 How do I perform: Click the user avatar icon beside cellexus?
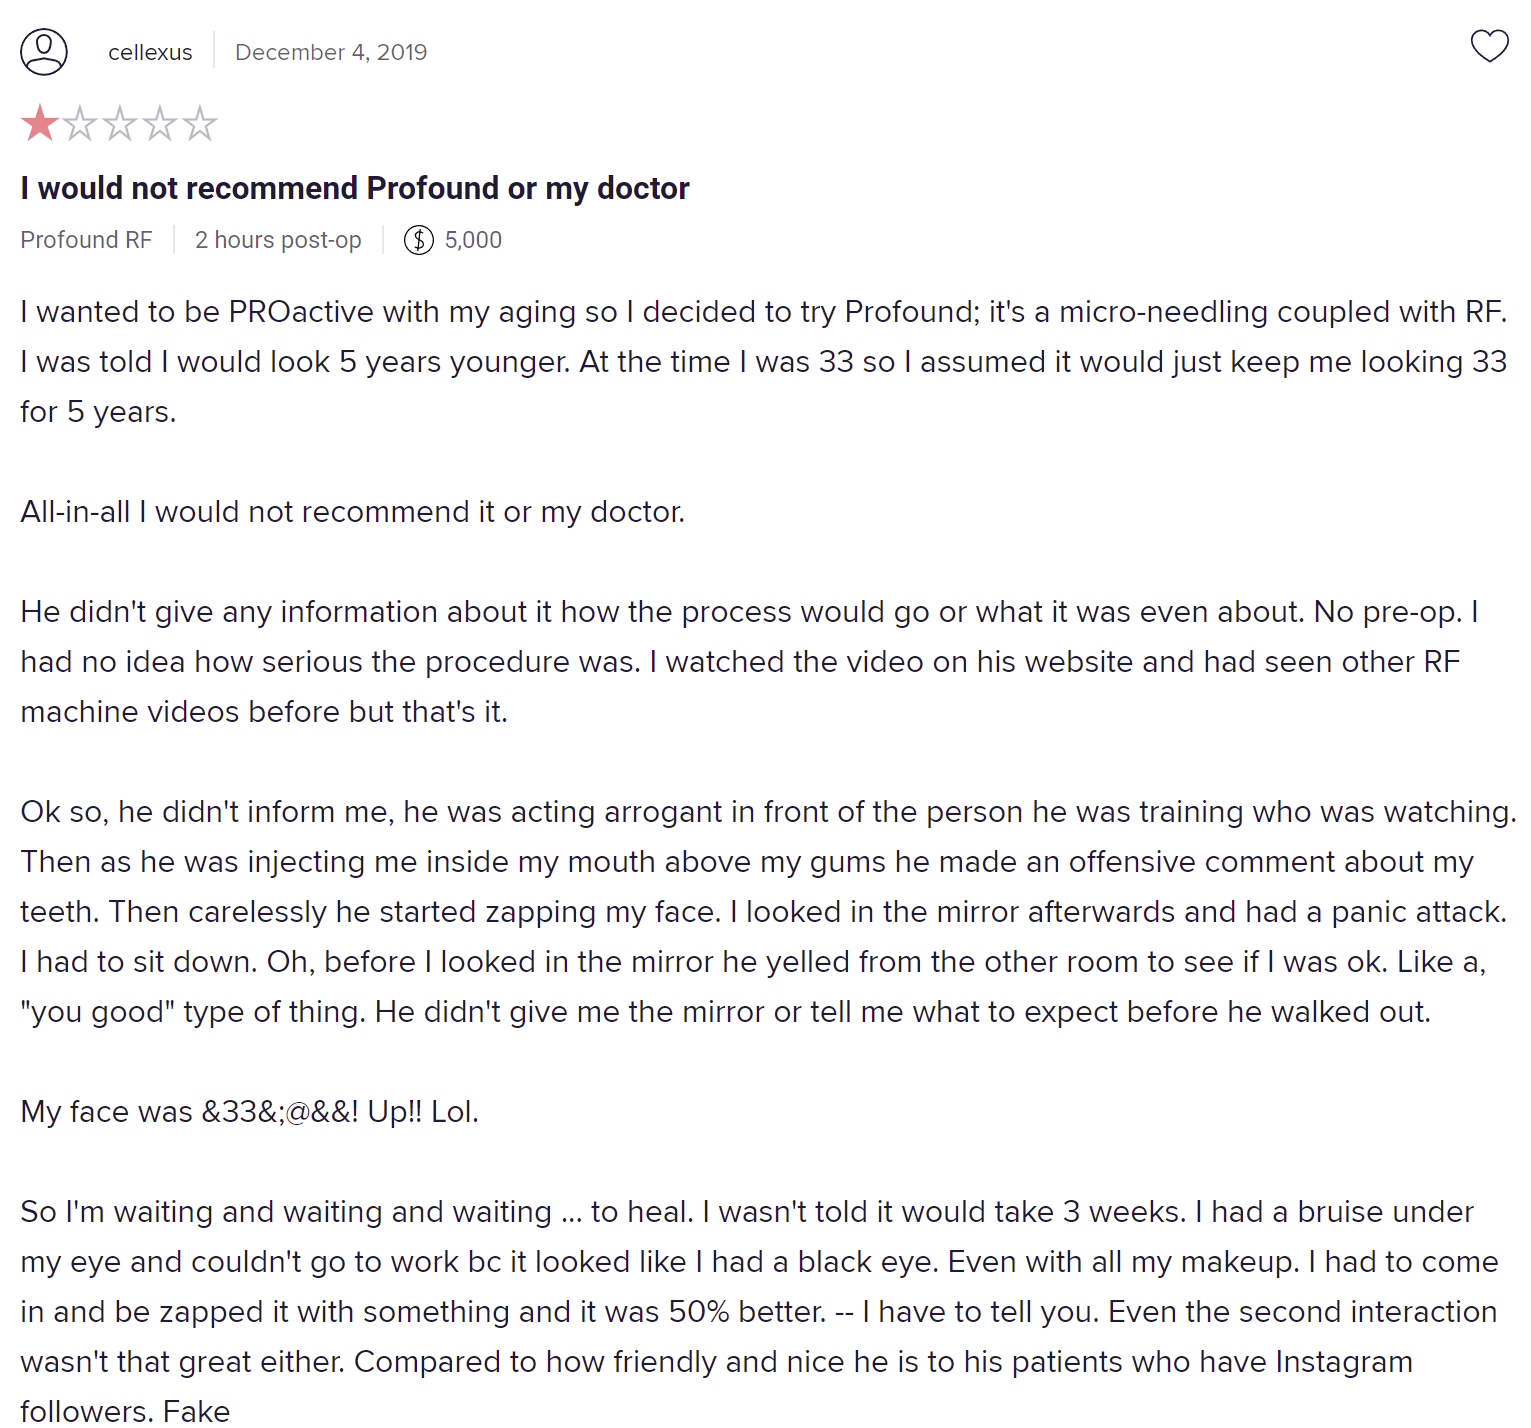pos(44,52)
